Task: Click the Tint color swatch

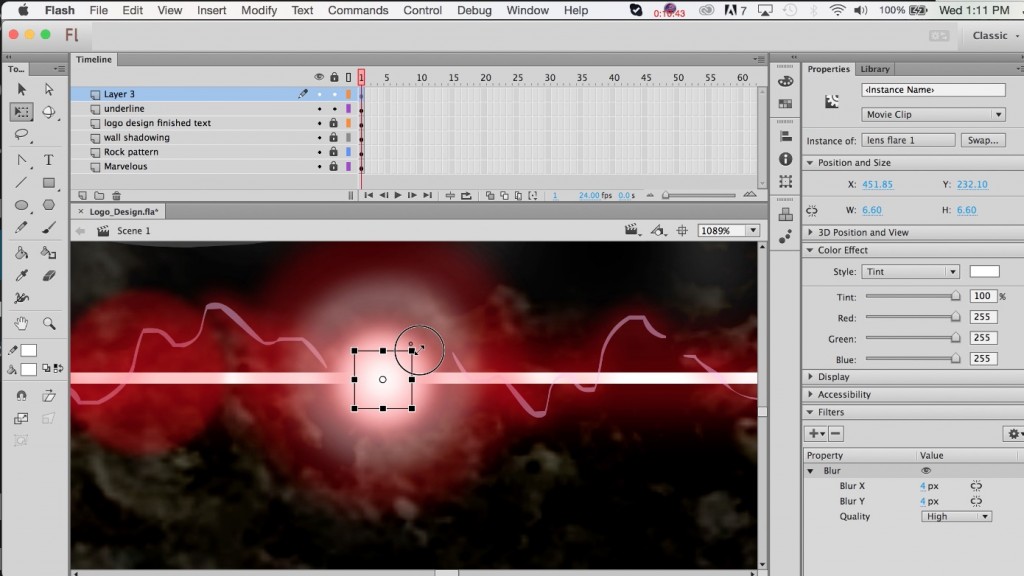Action: (x=983, y=270)
